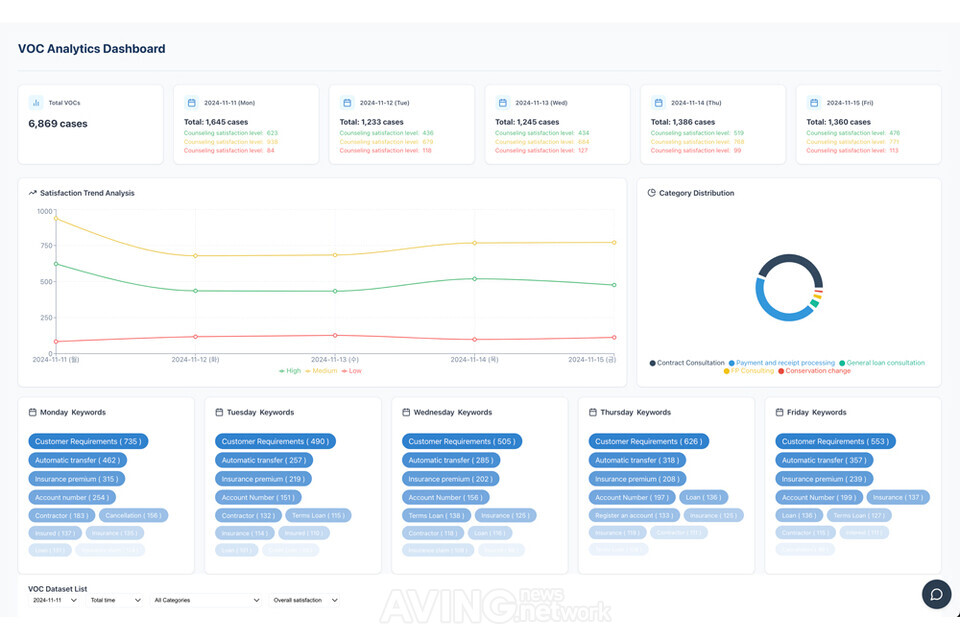This screenshot has width=960, height=639.
Task: Click the Wednesday Keywords panel icon
Action: click(x=407, y=412)
